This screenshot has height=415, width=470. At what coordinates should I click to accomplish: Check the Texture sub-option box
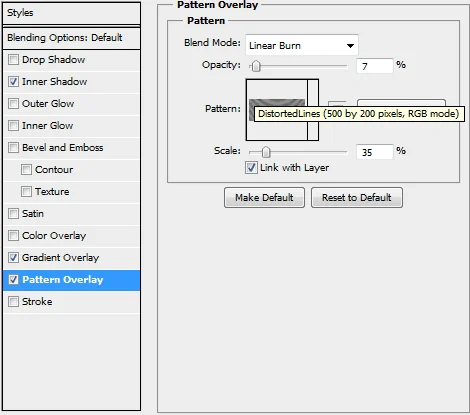[x=26, y=192]
